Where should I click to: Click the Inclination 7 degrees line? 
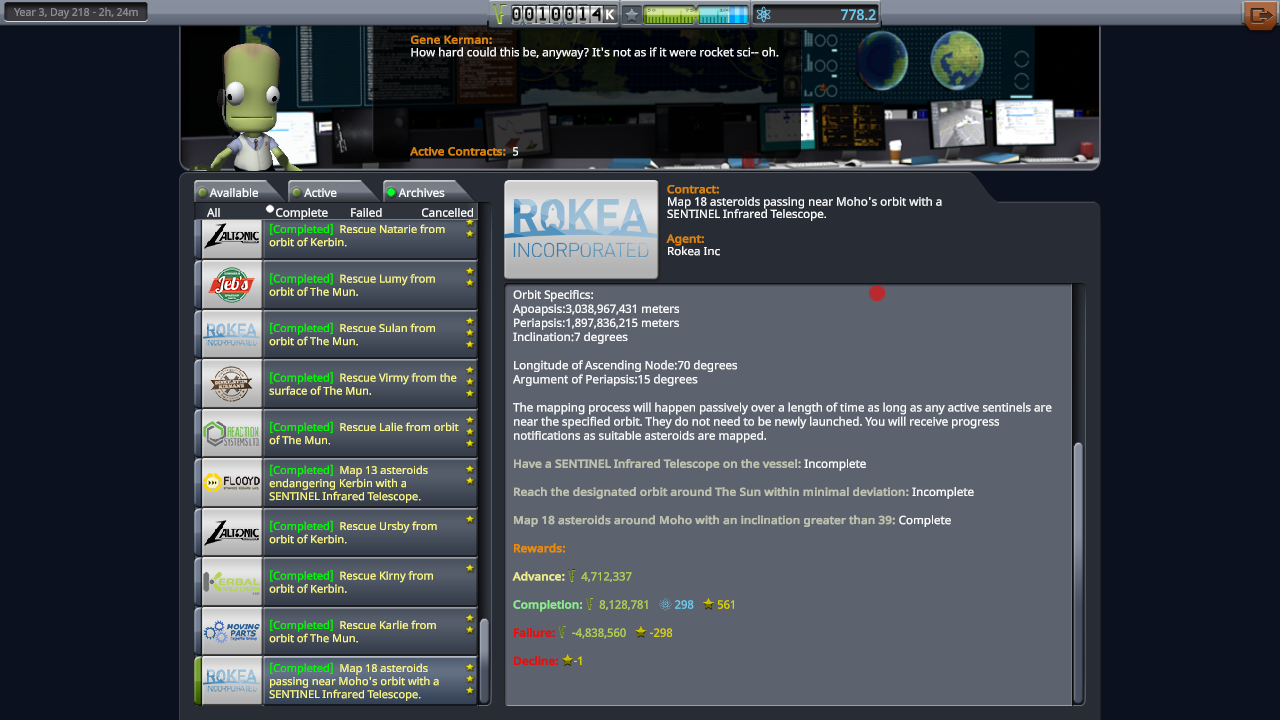point(571,337)
